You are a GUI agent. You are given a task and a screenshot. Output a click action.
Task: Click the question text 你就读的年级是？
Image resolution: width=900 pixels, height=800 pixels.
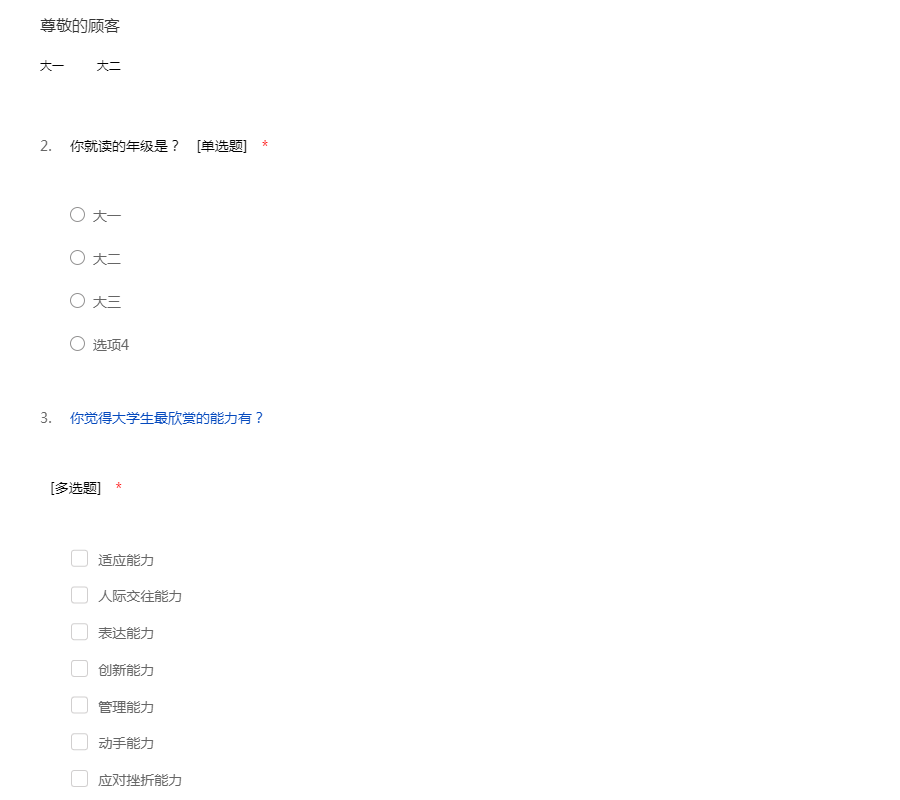(x=125, y=146)
